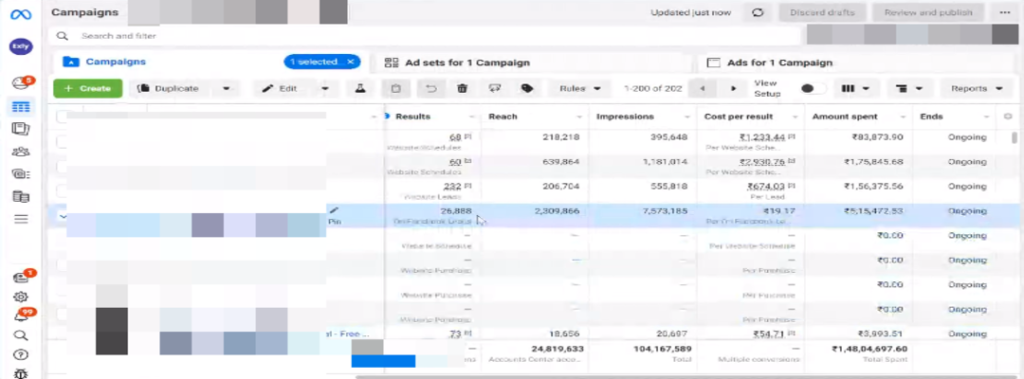This screenshot has width=1024, height=379.
Task: Toggle the View Setup switch
Action: 813,88
